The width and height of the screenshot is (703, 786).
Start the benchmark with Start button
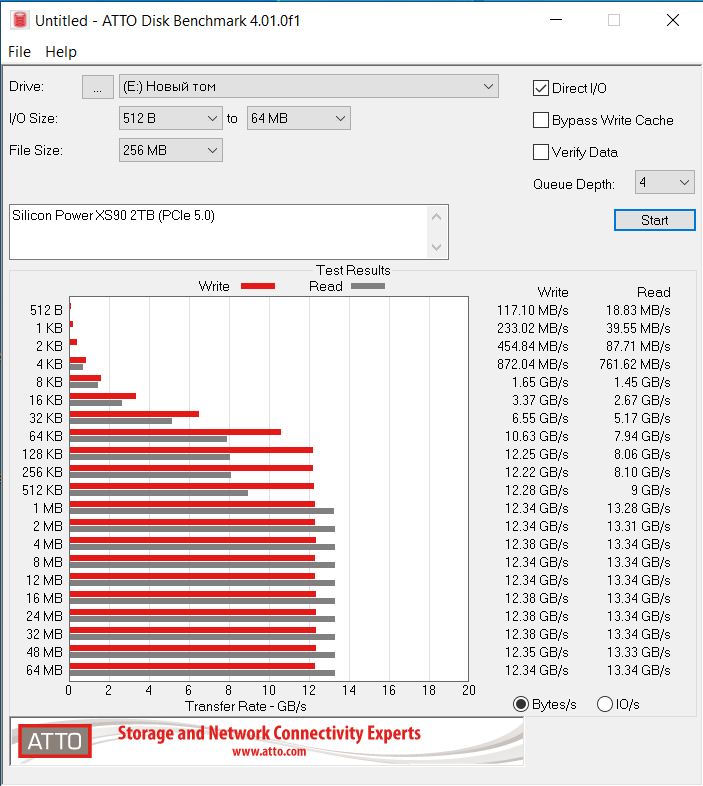point(654,220)
